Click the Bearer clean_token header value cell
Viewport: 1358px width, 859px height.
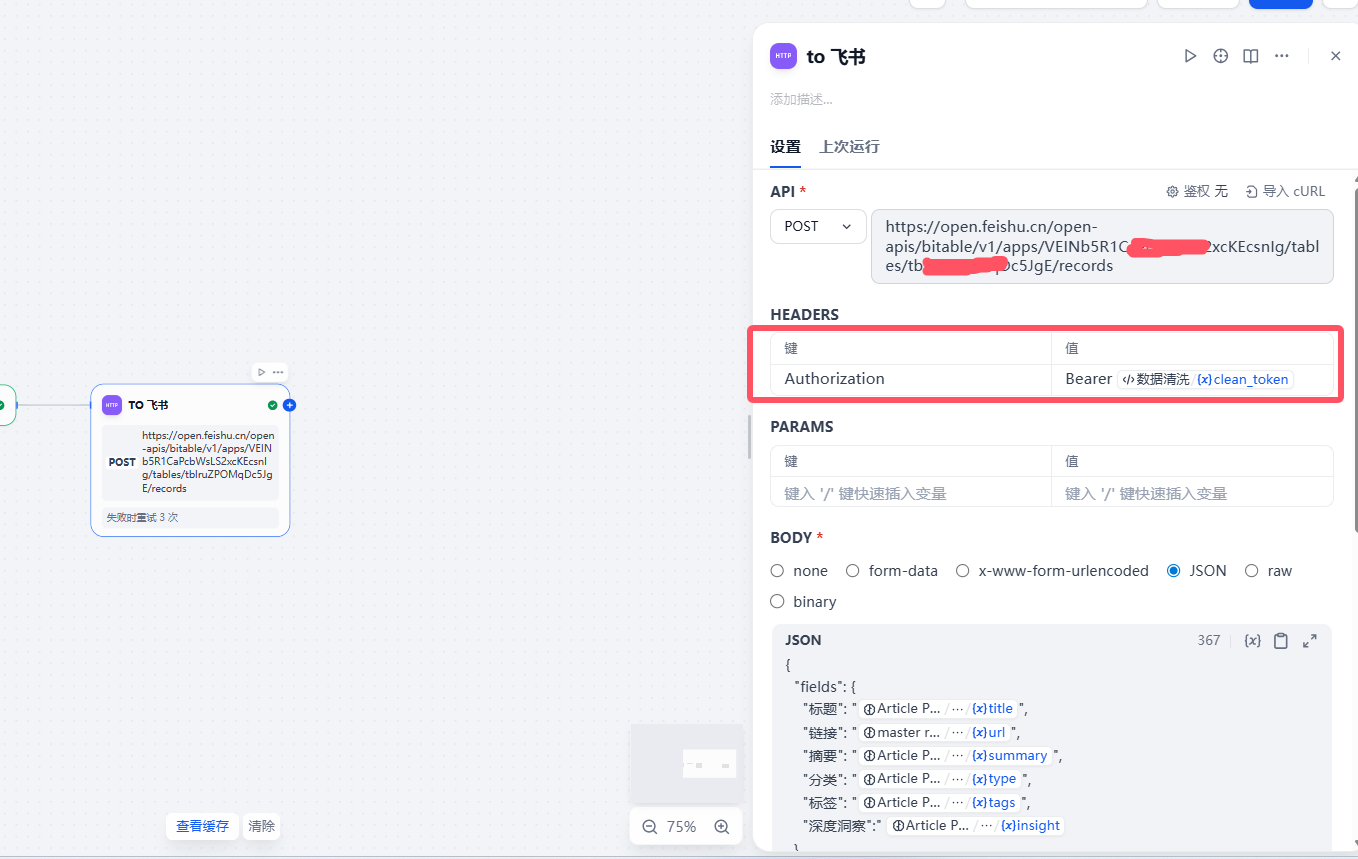click(x=1192, y=379)
